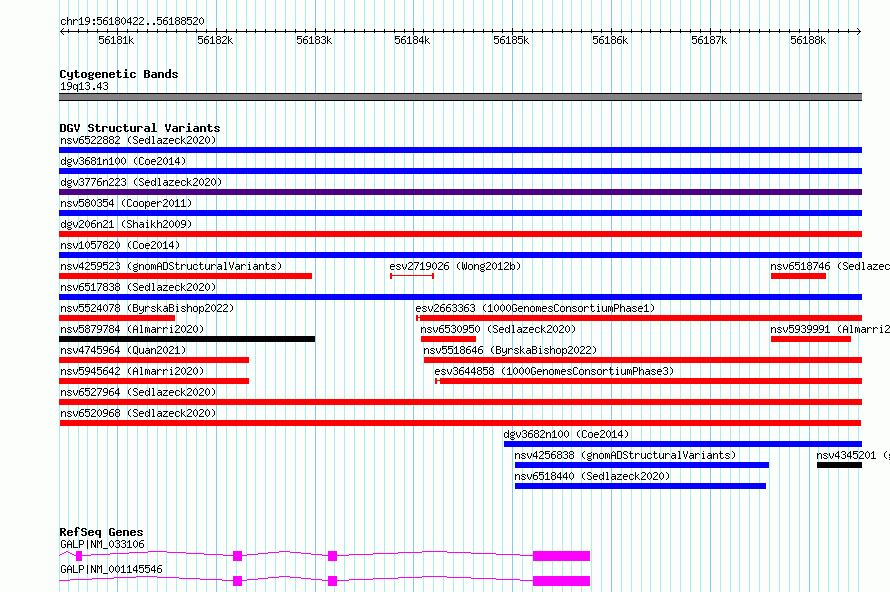
Task: Click the 19q13.43 cytogenetic band bar
Action: pyautogui.click(x=460, y=97)
